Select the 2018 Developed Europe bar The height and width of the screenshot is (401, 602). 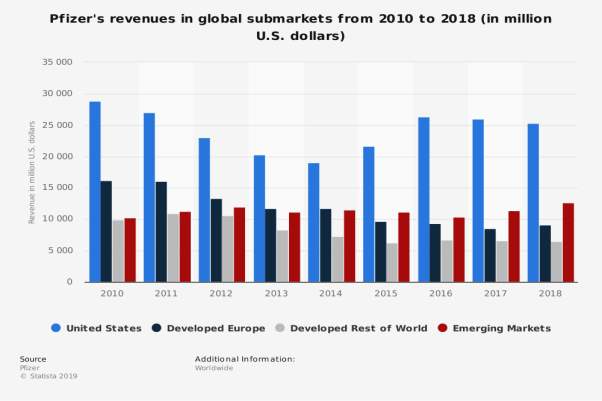pos(545,254)
